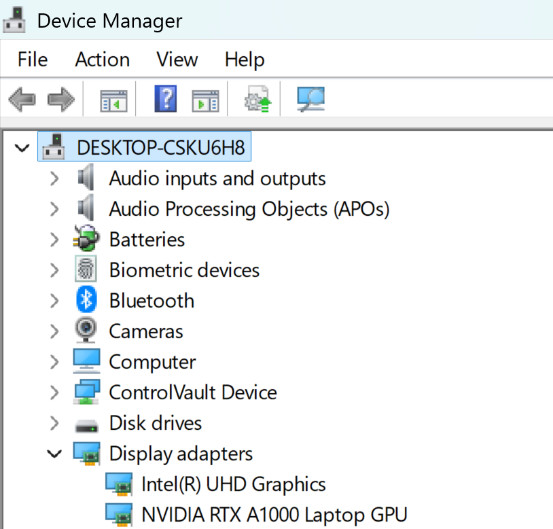Screen dimensions: 553x529
Task: Open the File menu
Action: (x=32, y=59)
